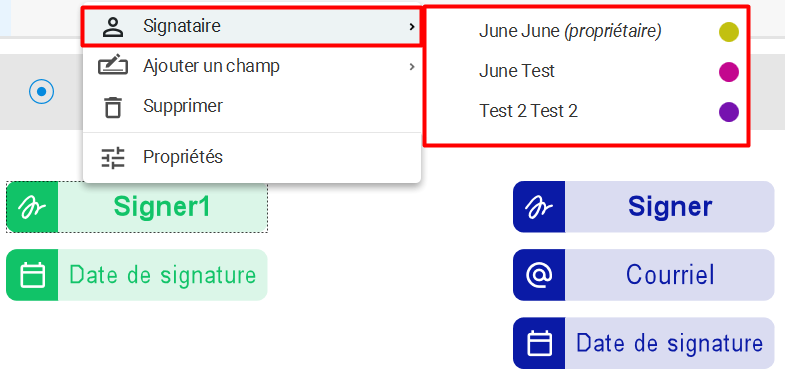785x387 pixels.
Task: Click the sliders icon beside Propriétés
Action: [113, 157]
